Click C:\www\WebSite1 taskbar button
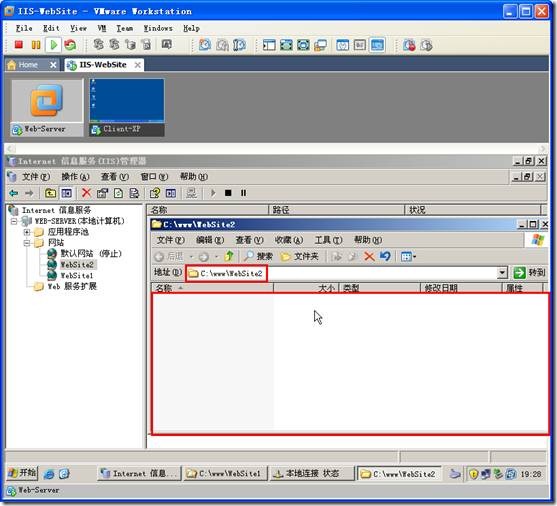Viewport: 557px width, 506px height. click(225, 473)
